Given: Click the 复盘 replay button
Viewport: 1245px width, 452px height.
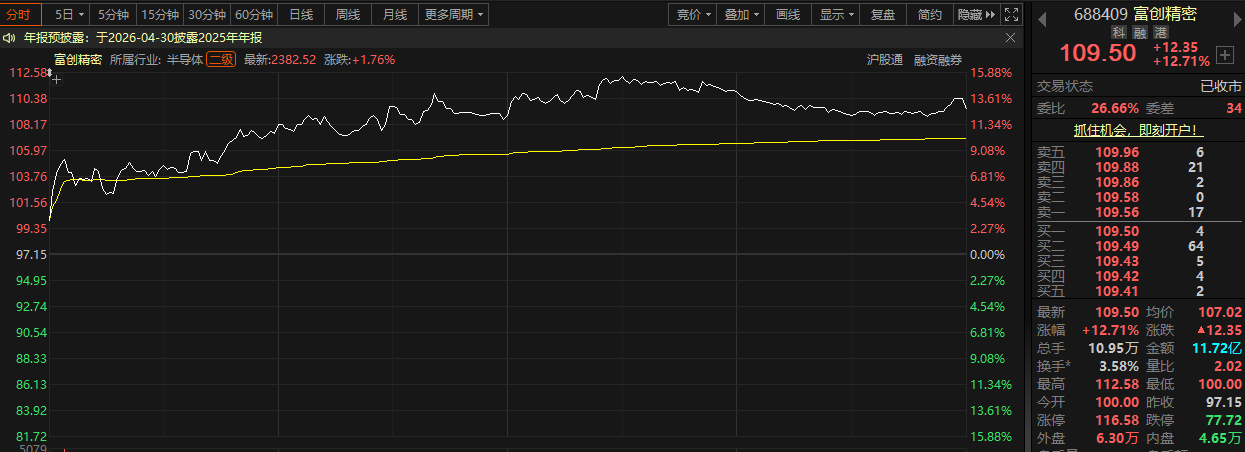Looking at the screenshot, I should click(883, 15).
